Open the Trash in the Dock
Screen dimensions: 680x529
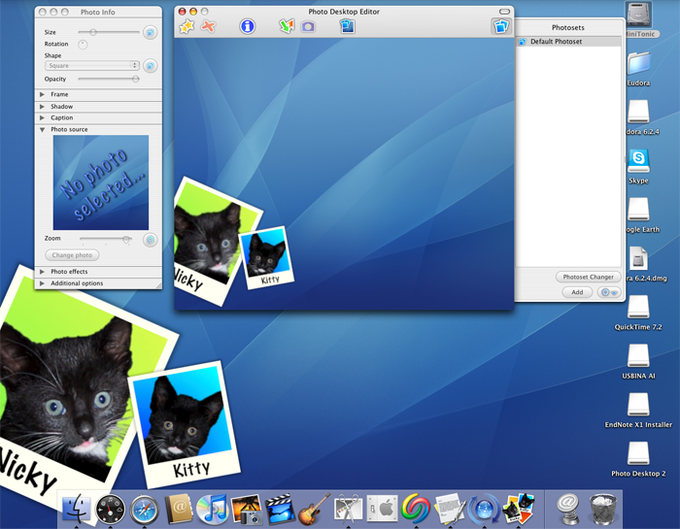tap(603, 508)
